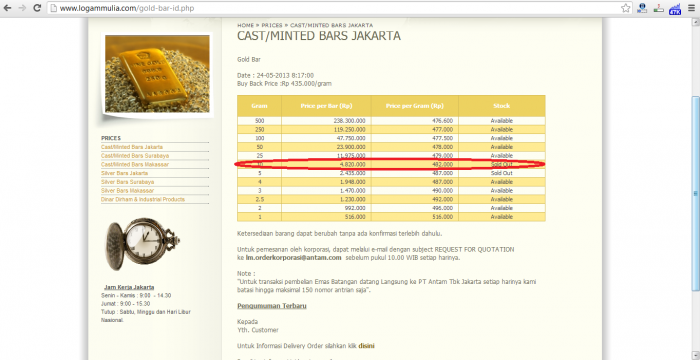Click the PRICES breadcrumb link
The width and height of the screenshot is (700, 360).
click(272, 25)
